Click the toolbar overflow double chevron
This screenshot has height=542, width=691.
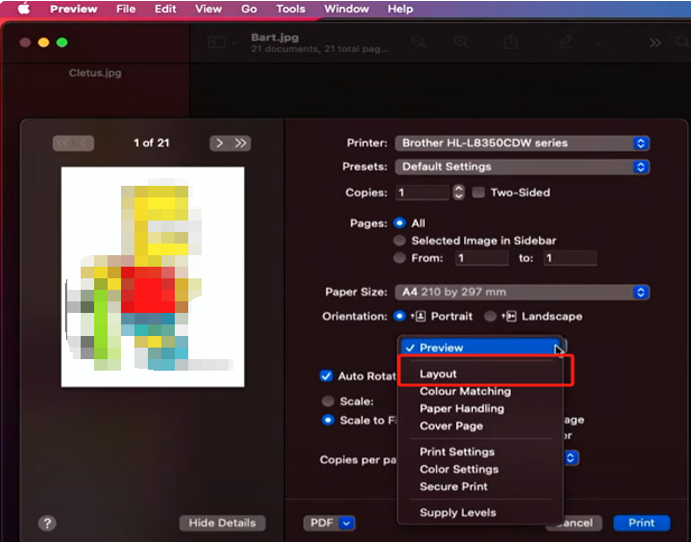[x=655, y=43]
